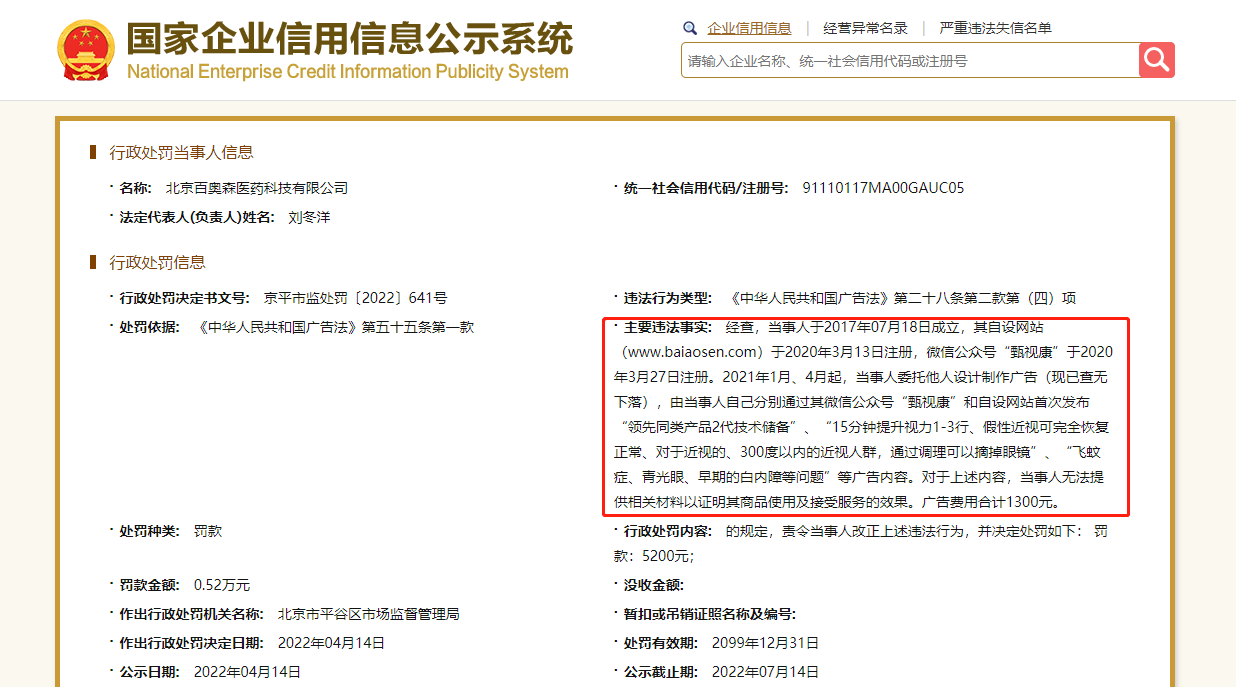Click the 暂扣或吊销证照名称及编号 label
The width and height of the screenshot is (1236, 687).
pyautogui.click(x=710, y=614)
